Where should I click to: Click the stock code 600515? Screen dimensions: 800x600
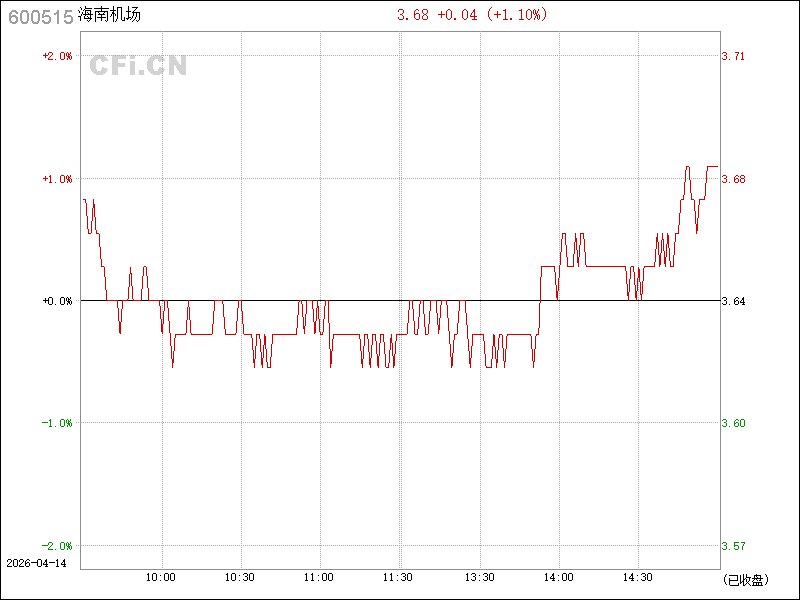tap(38, 16)
